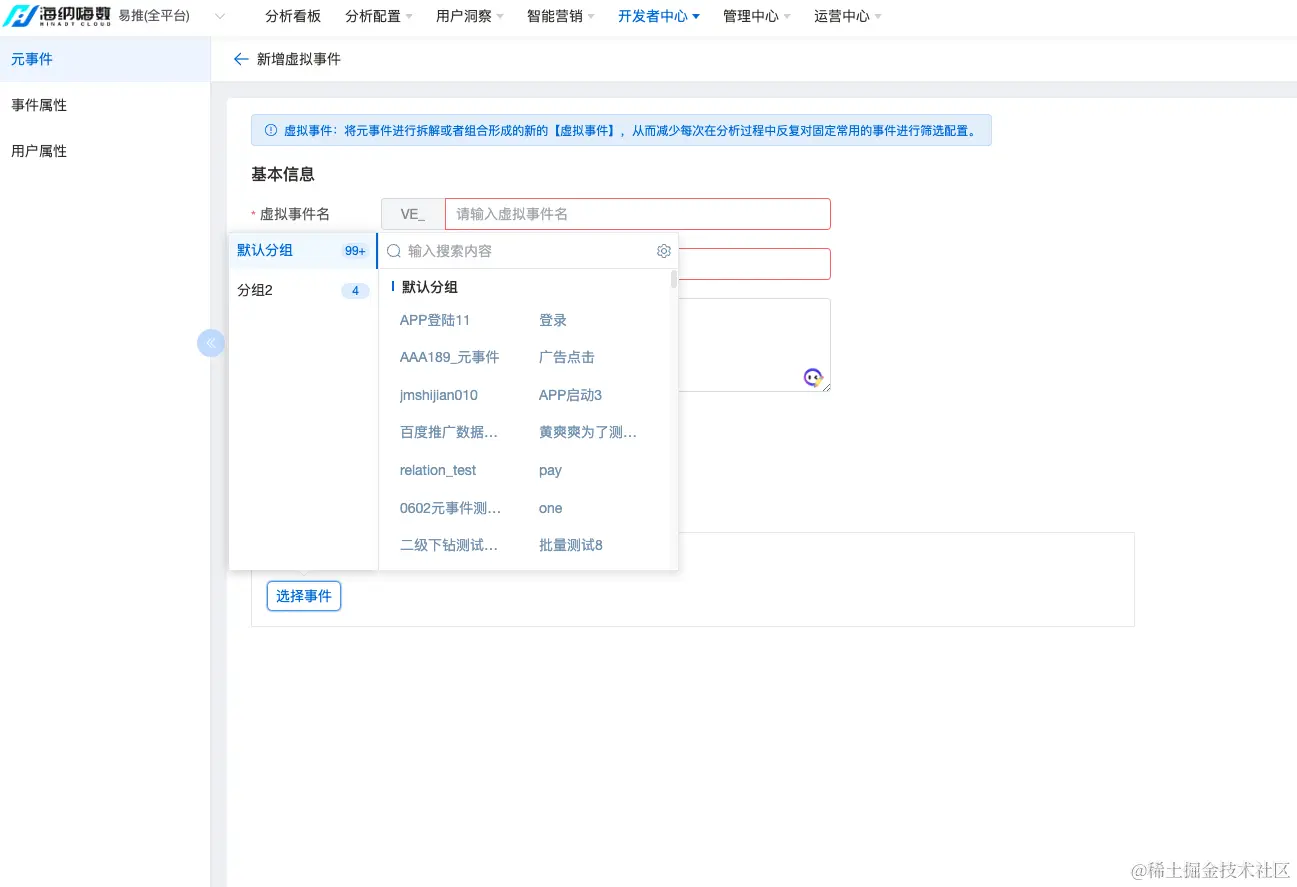
Task: Click the 默认分组 list header
Action: tap(430, 287)
